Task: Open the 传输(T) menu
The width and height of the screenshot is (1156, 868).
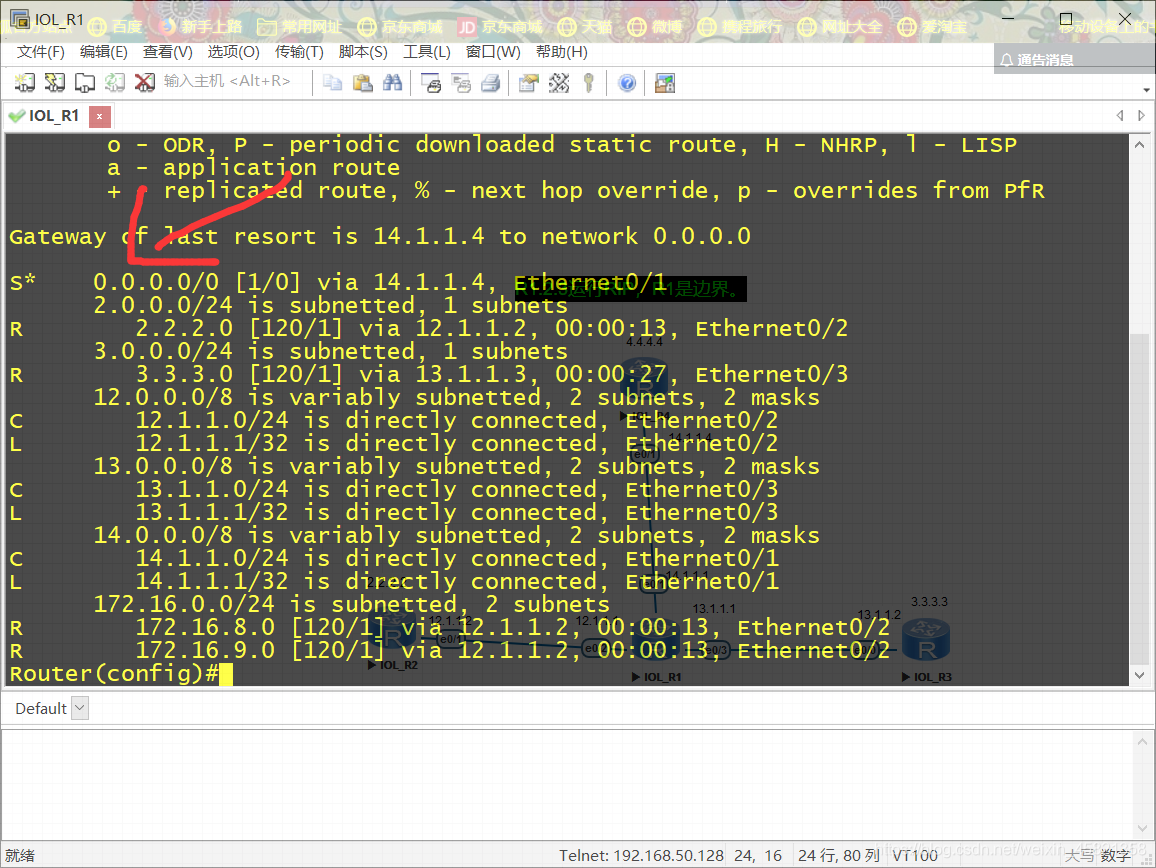Action: pos(299,52)
